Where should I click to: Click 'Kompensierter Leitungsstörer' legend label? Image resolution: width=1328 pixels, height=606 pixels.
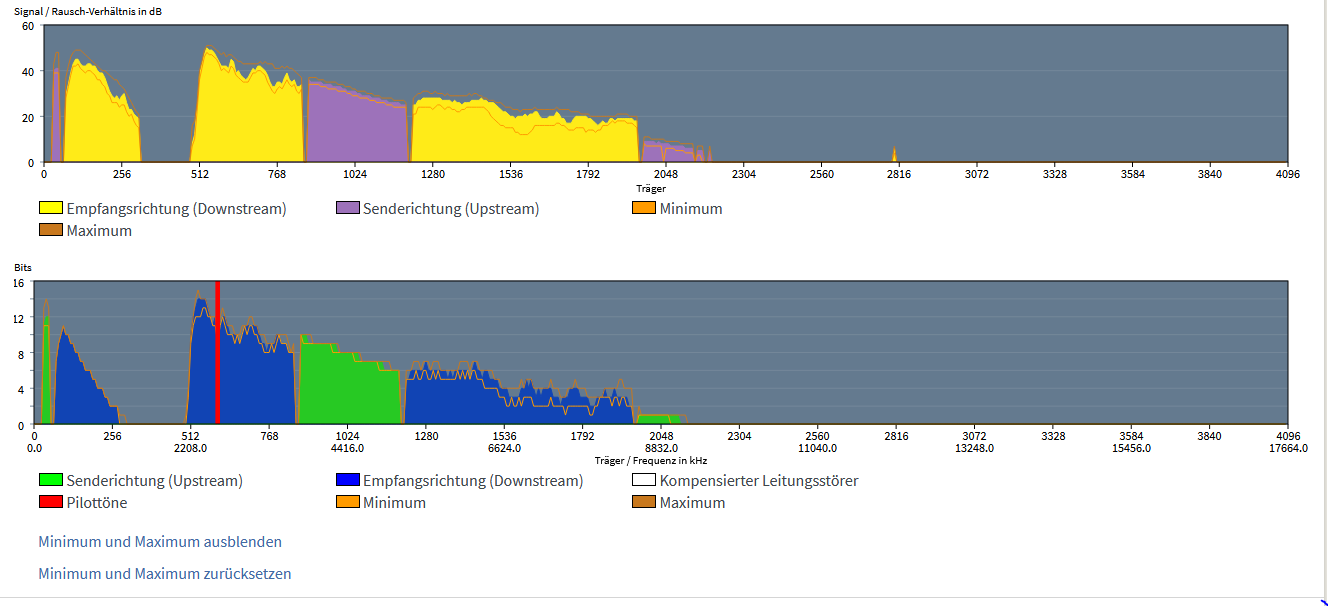(759, 481)
